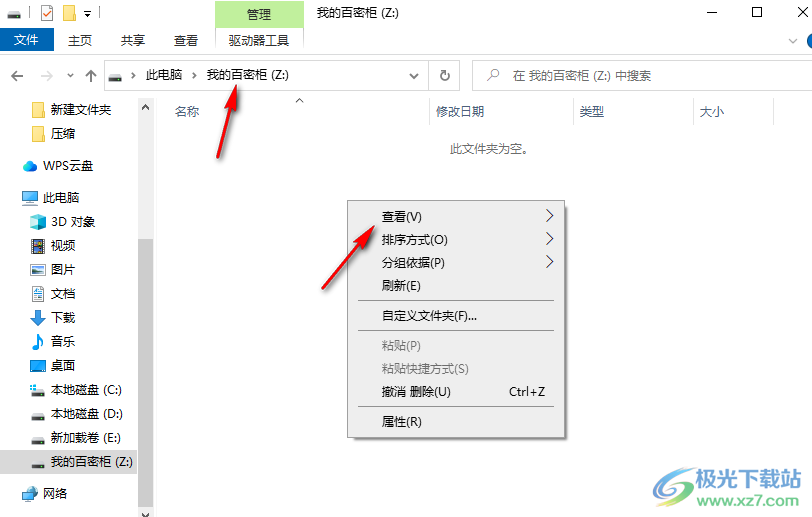Switch to the 查看 ribbon tab

[185, 40]
